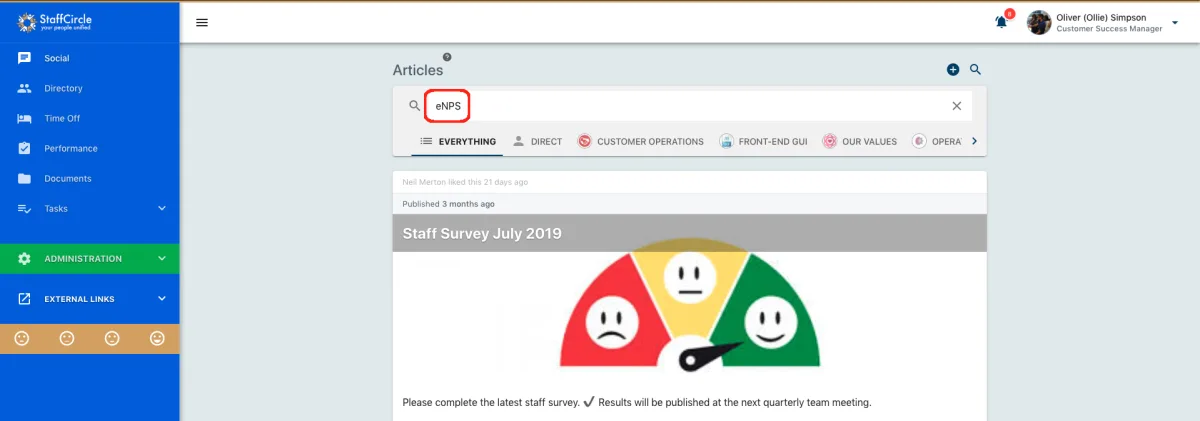Click the Tasks menu item

56,208
